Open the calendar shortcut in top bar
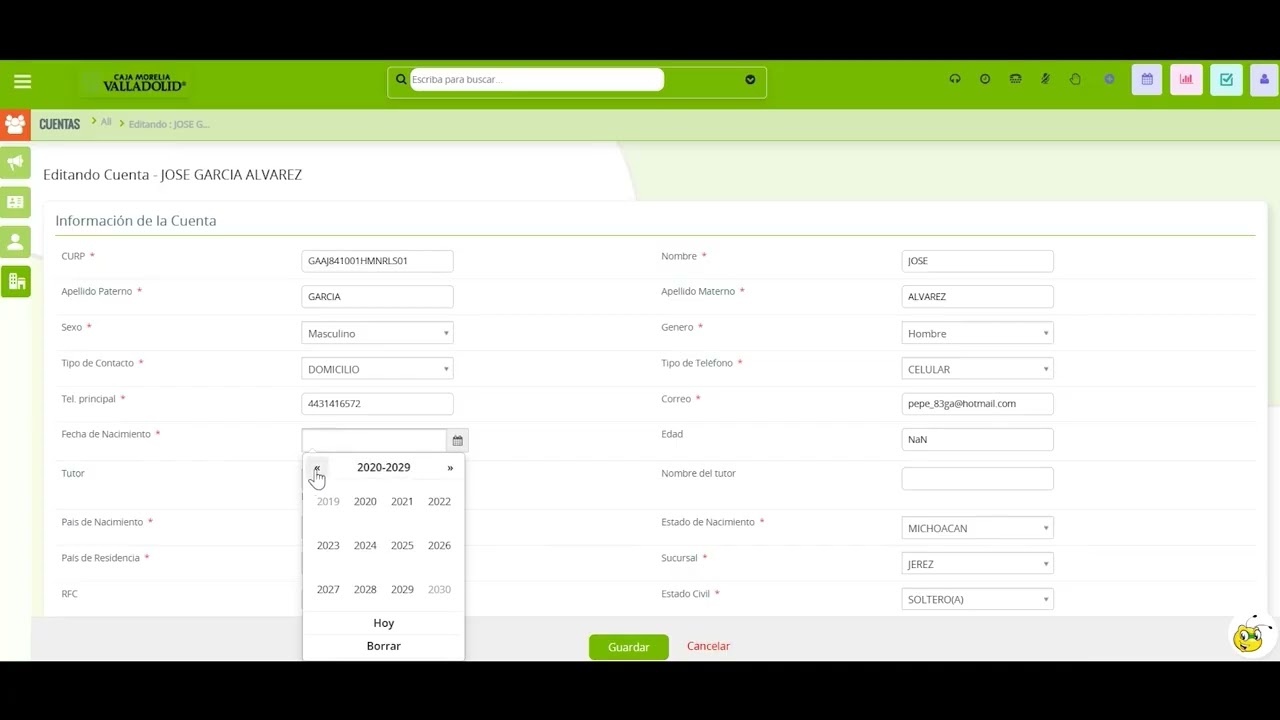1280x720 pixels. tap(1147, 80)
